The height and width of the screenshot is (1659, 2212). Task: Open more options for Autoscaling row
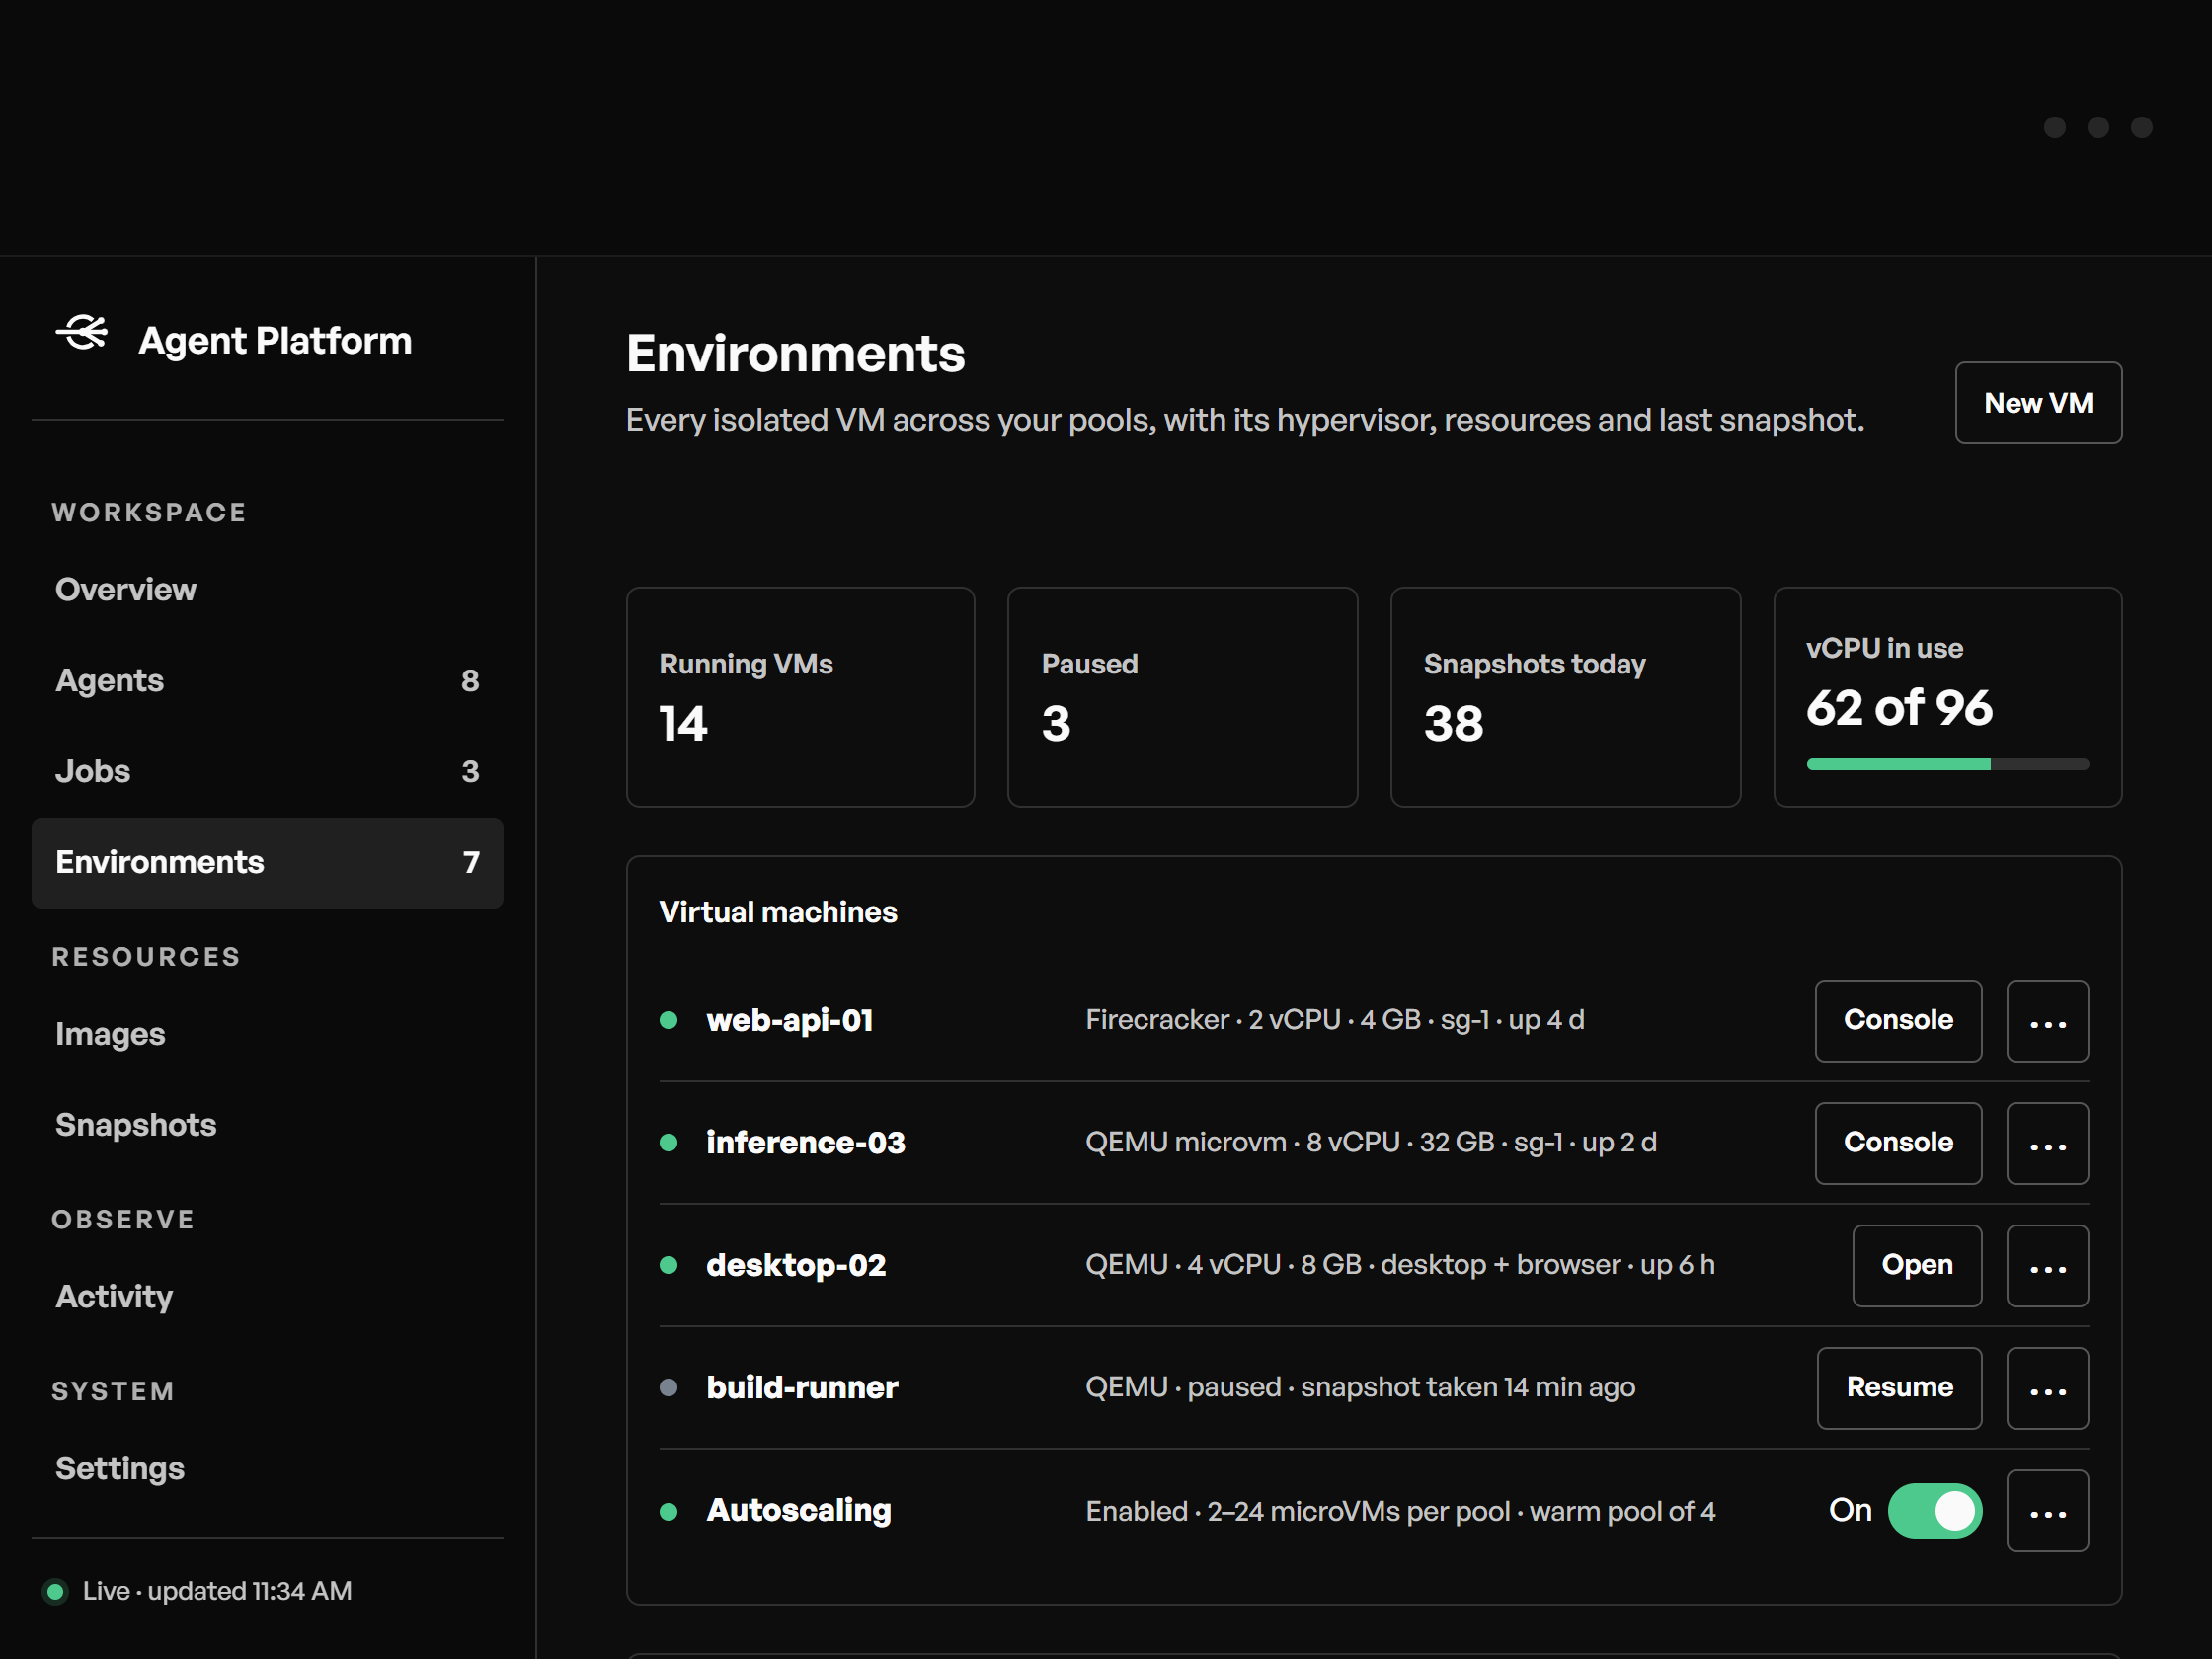2047,1511
